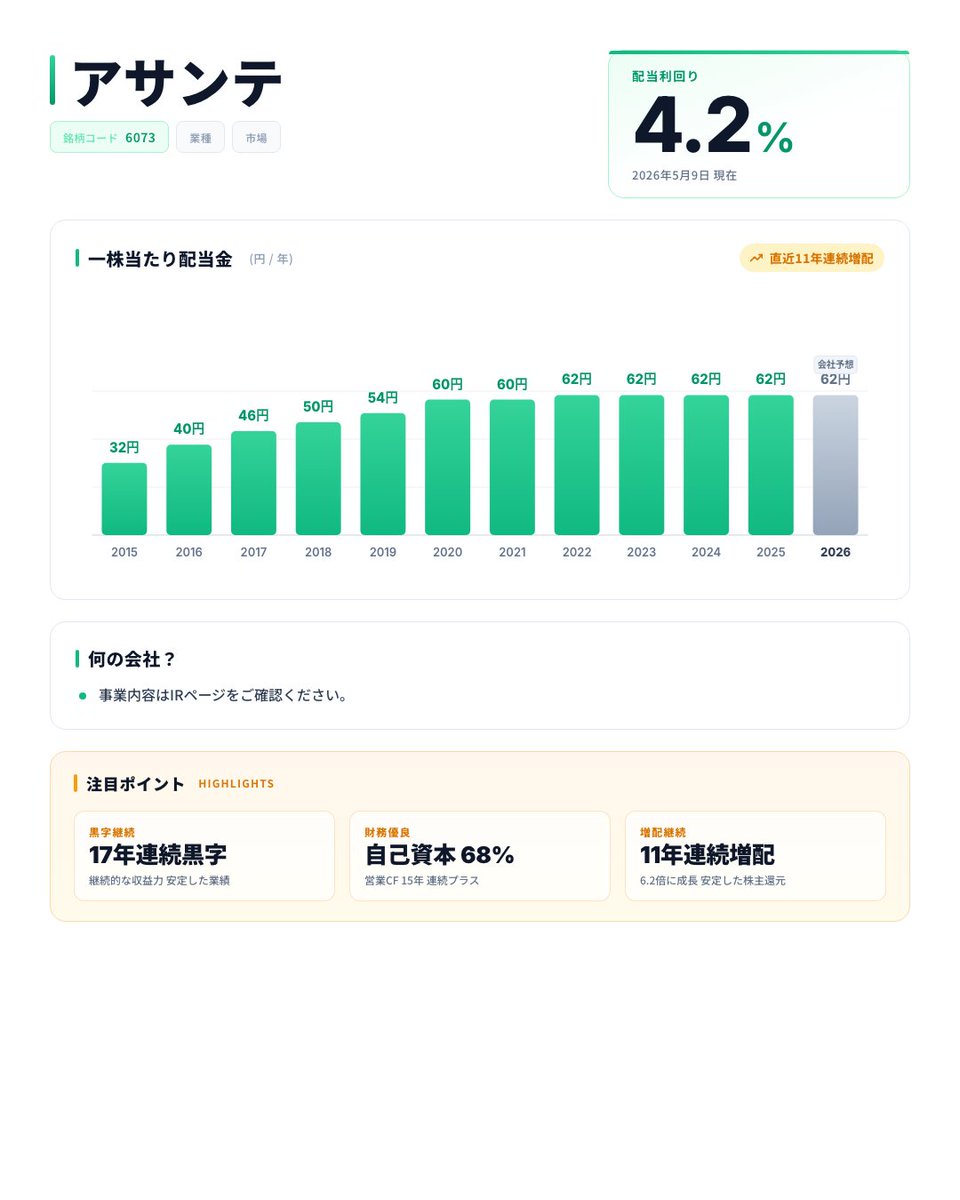Click the 11年連続増配 highlight card
The image size is (960, 1200).
click(x=755, y=856)
